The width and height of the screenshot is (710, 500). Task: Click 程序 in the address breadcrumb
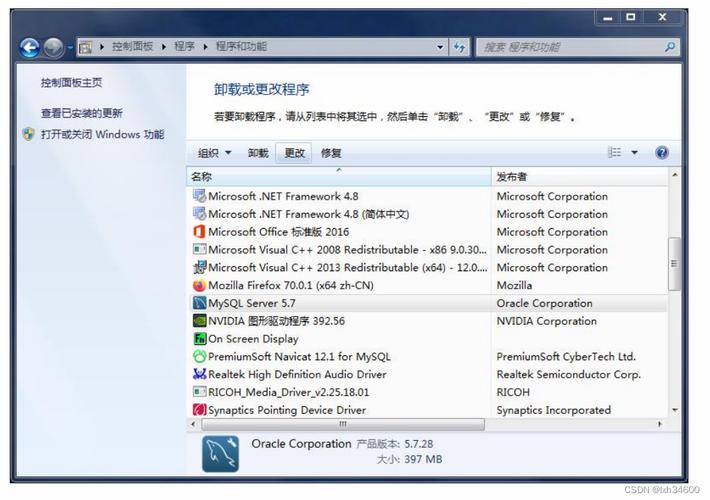[x=184, y=47]
